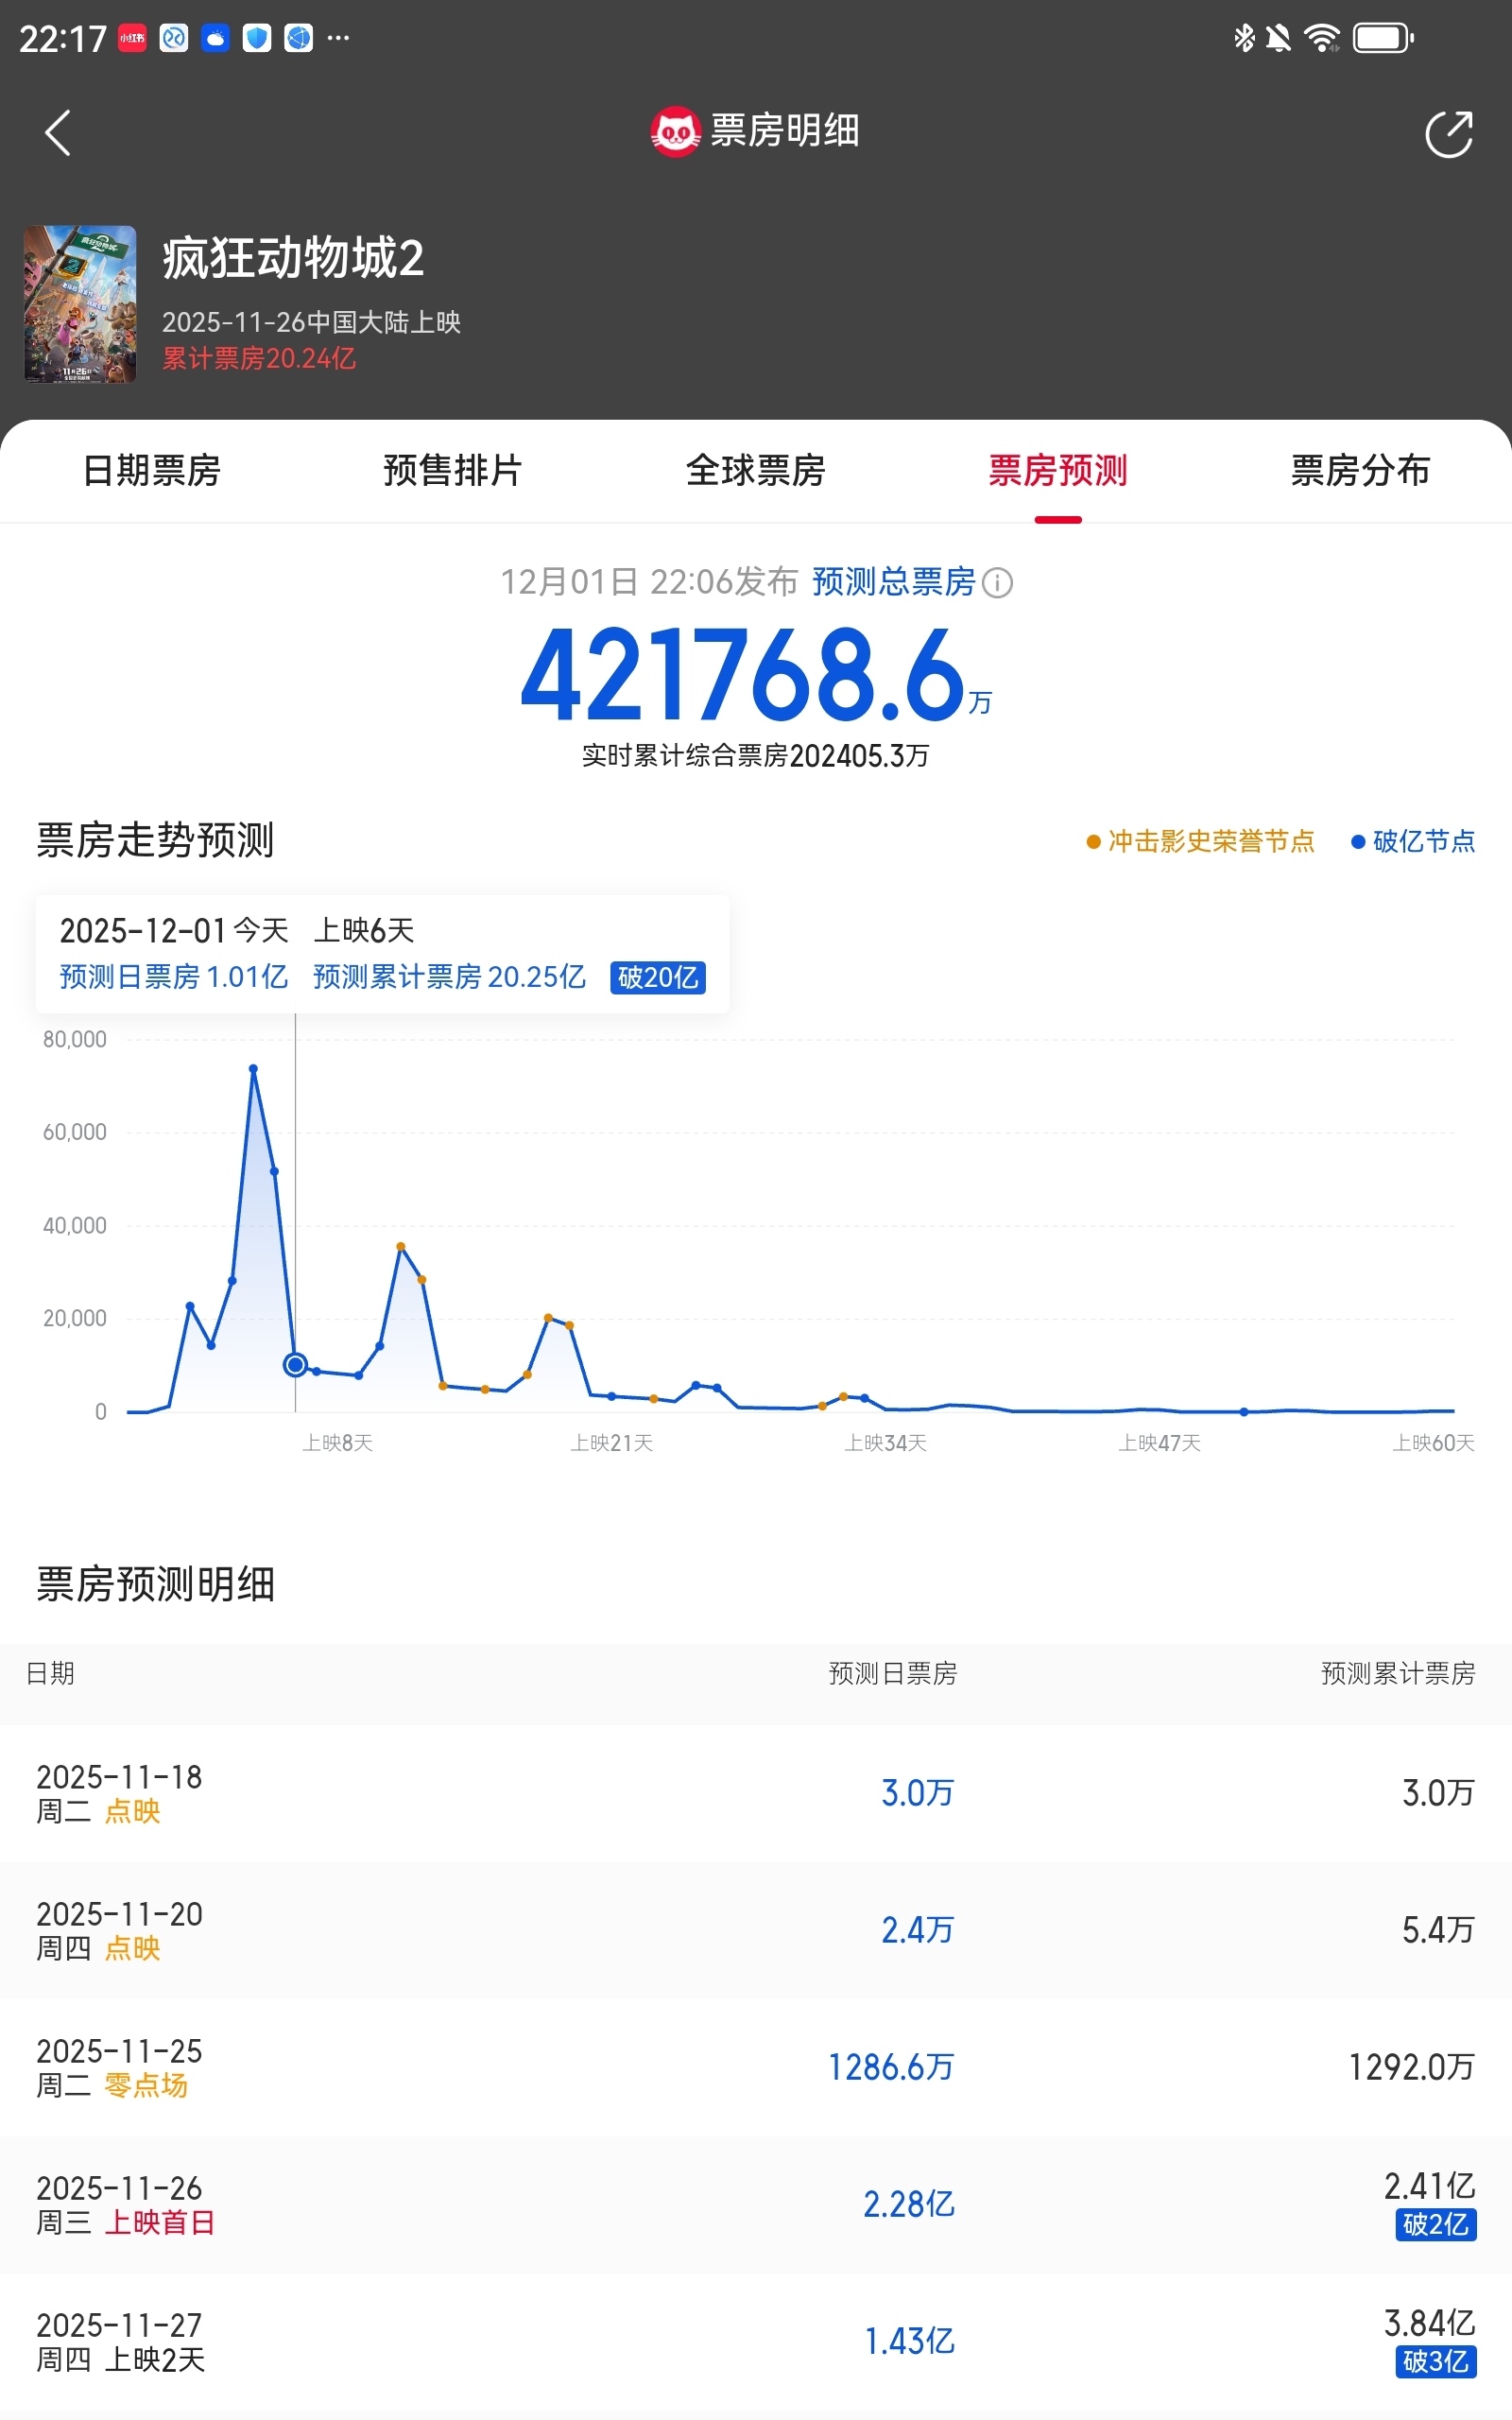1512x2420 pixels.
Task: Select the 票房预测 tab
Action: pyautogui.click(x=1058, y=470)
